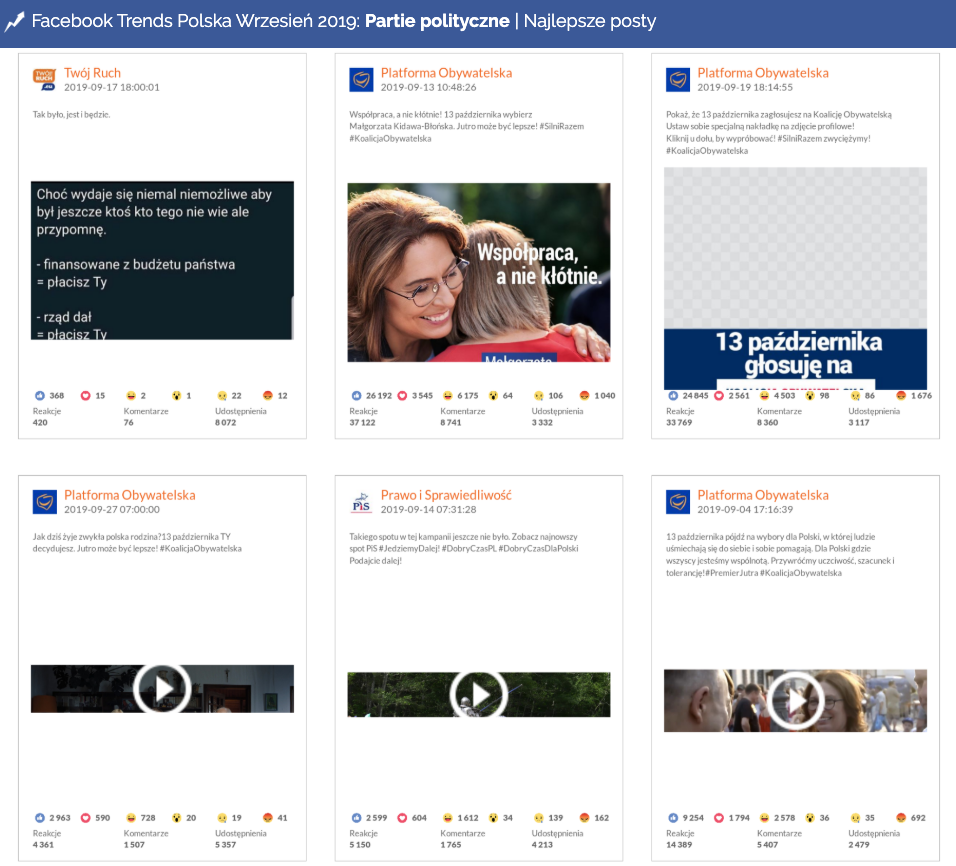
Task: Open the '13 października głosuję na' image
Action: [x=795, y=278]
